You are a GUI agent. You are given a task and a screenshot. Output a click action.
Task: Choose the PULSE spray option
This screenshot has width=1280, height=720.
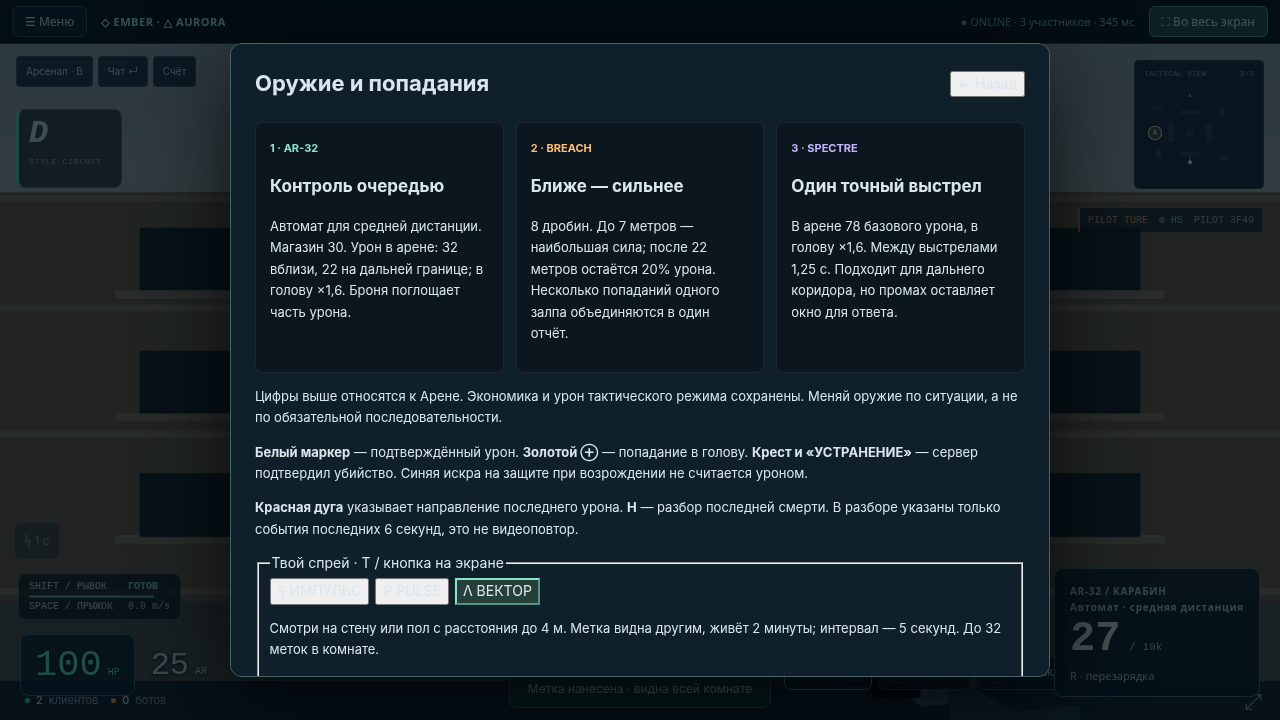[412, 591]
